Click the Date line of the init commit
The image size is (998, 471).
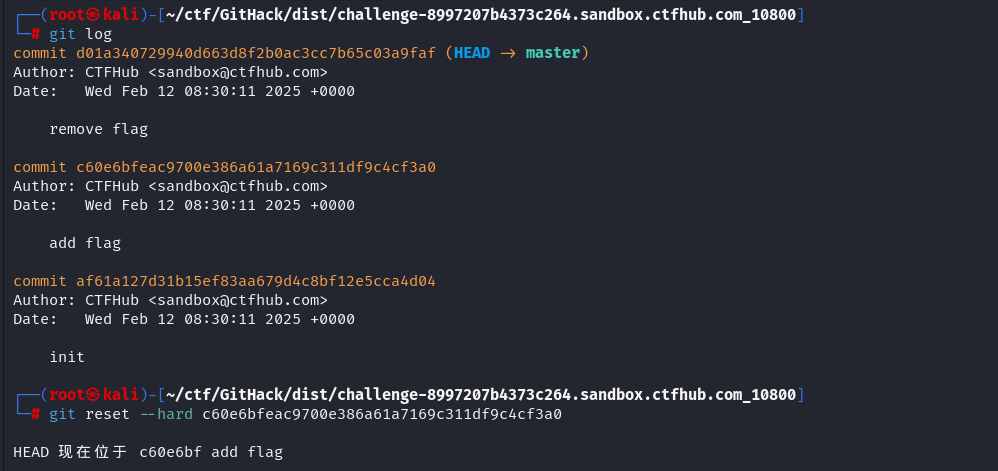tap(184, 319)
